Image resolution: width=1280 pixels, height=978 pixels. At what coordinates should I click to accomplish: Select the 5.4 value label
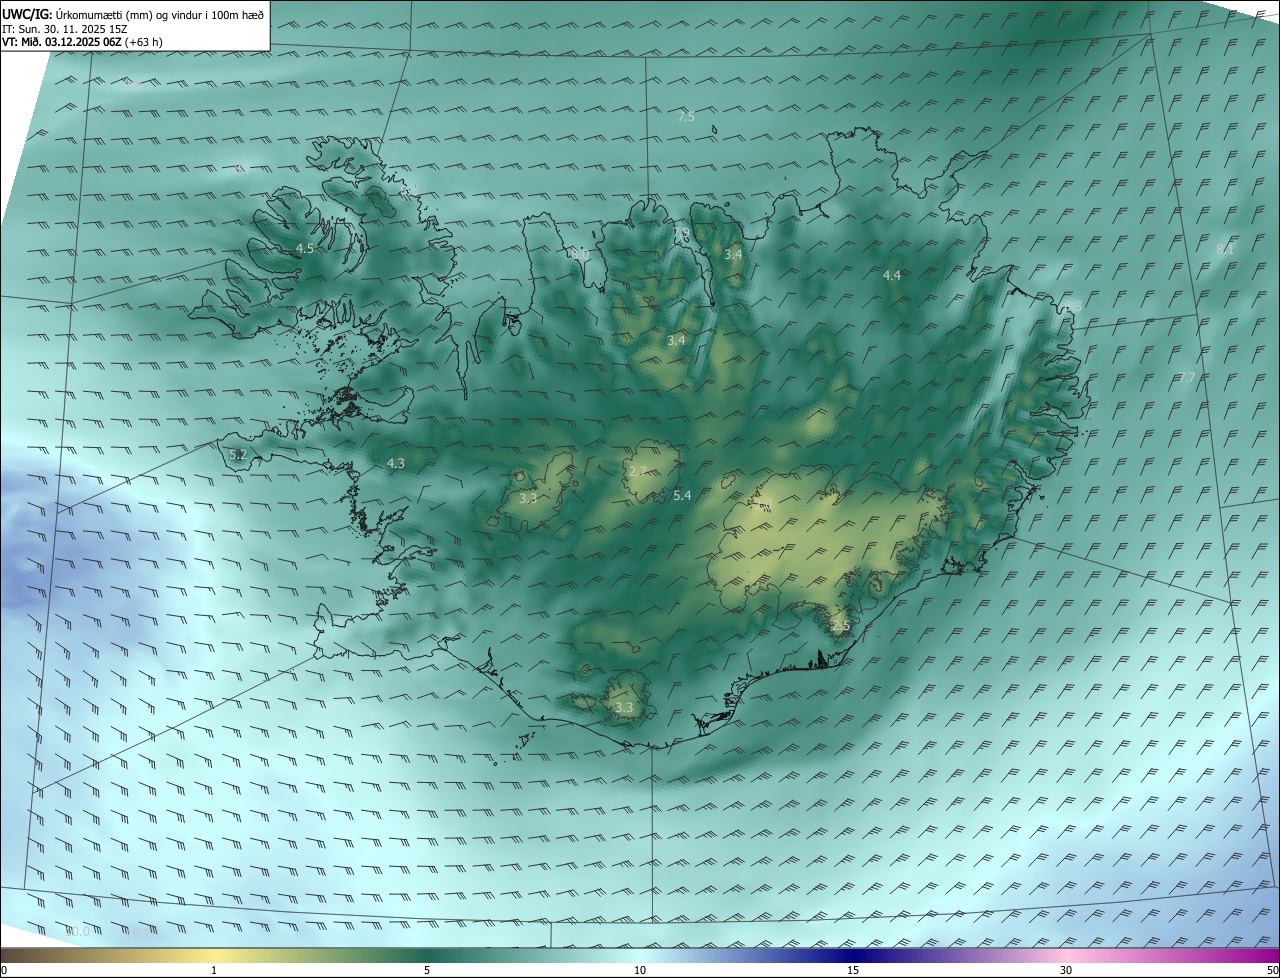click(682, 495)
